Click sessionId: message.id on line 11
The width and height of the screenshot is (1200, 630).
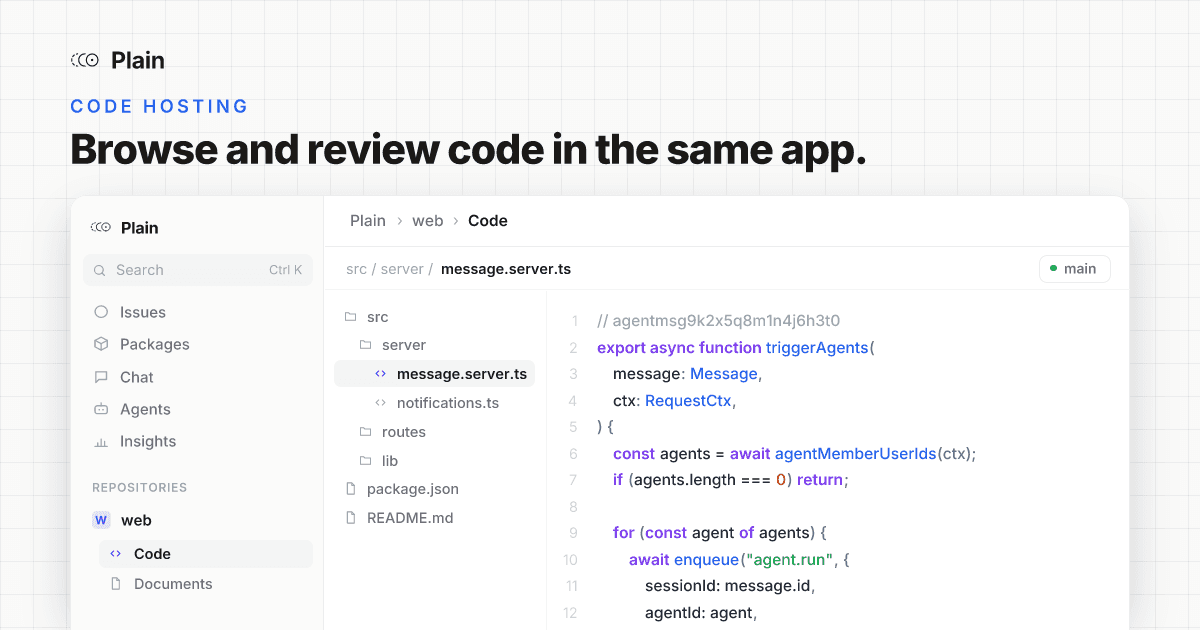coord(730,586)
